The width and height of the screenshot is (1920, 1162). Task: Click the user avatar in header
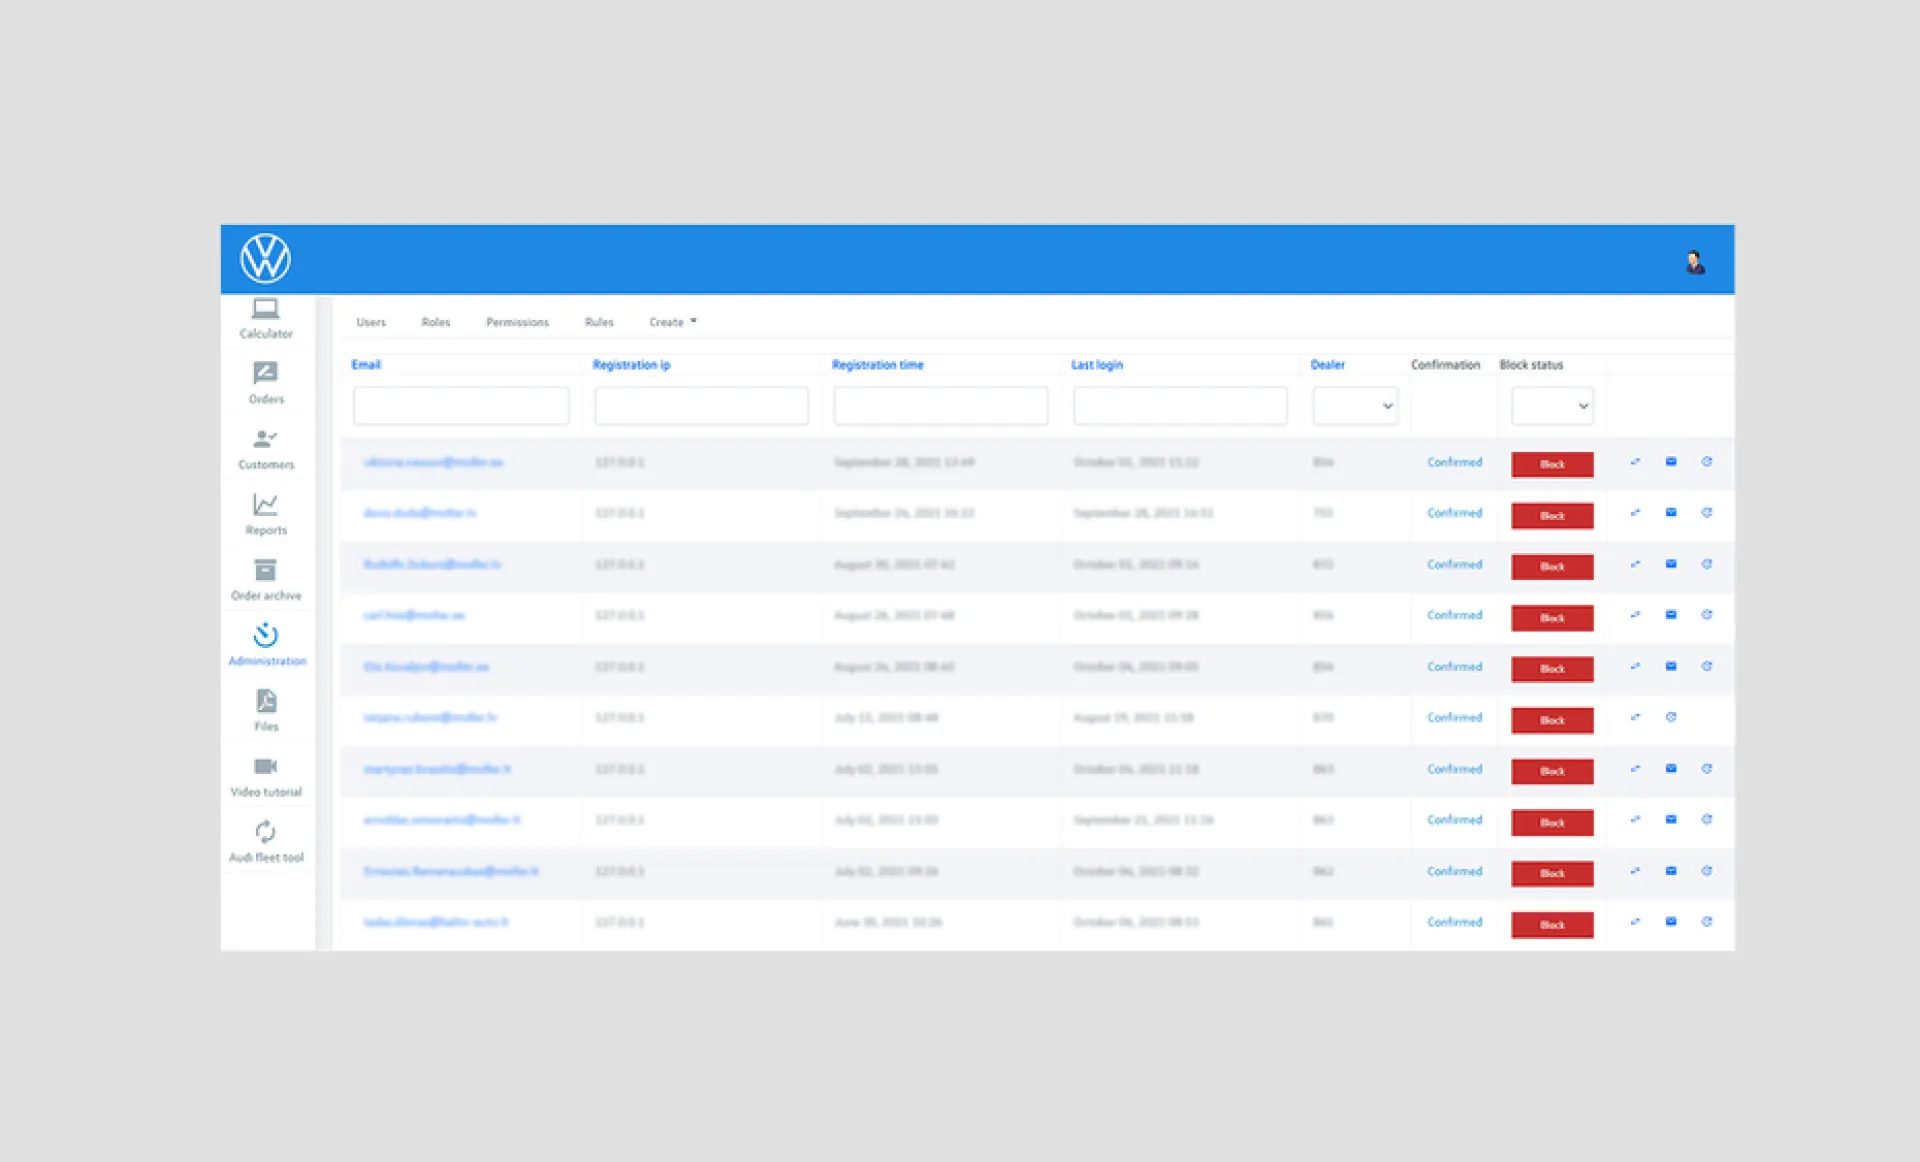1695,263
